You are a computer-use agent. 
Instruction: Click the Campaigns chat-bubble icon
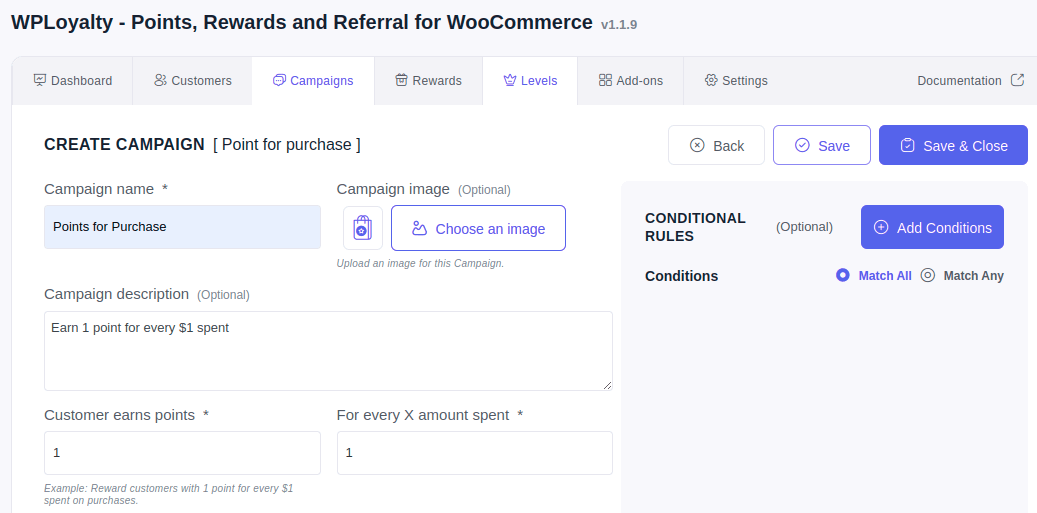[279, 80]
